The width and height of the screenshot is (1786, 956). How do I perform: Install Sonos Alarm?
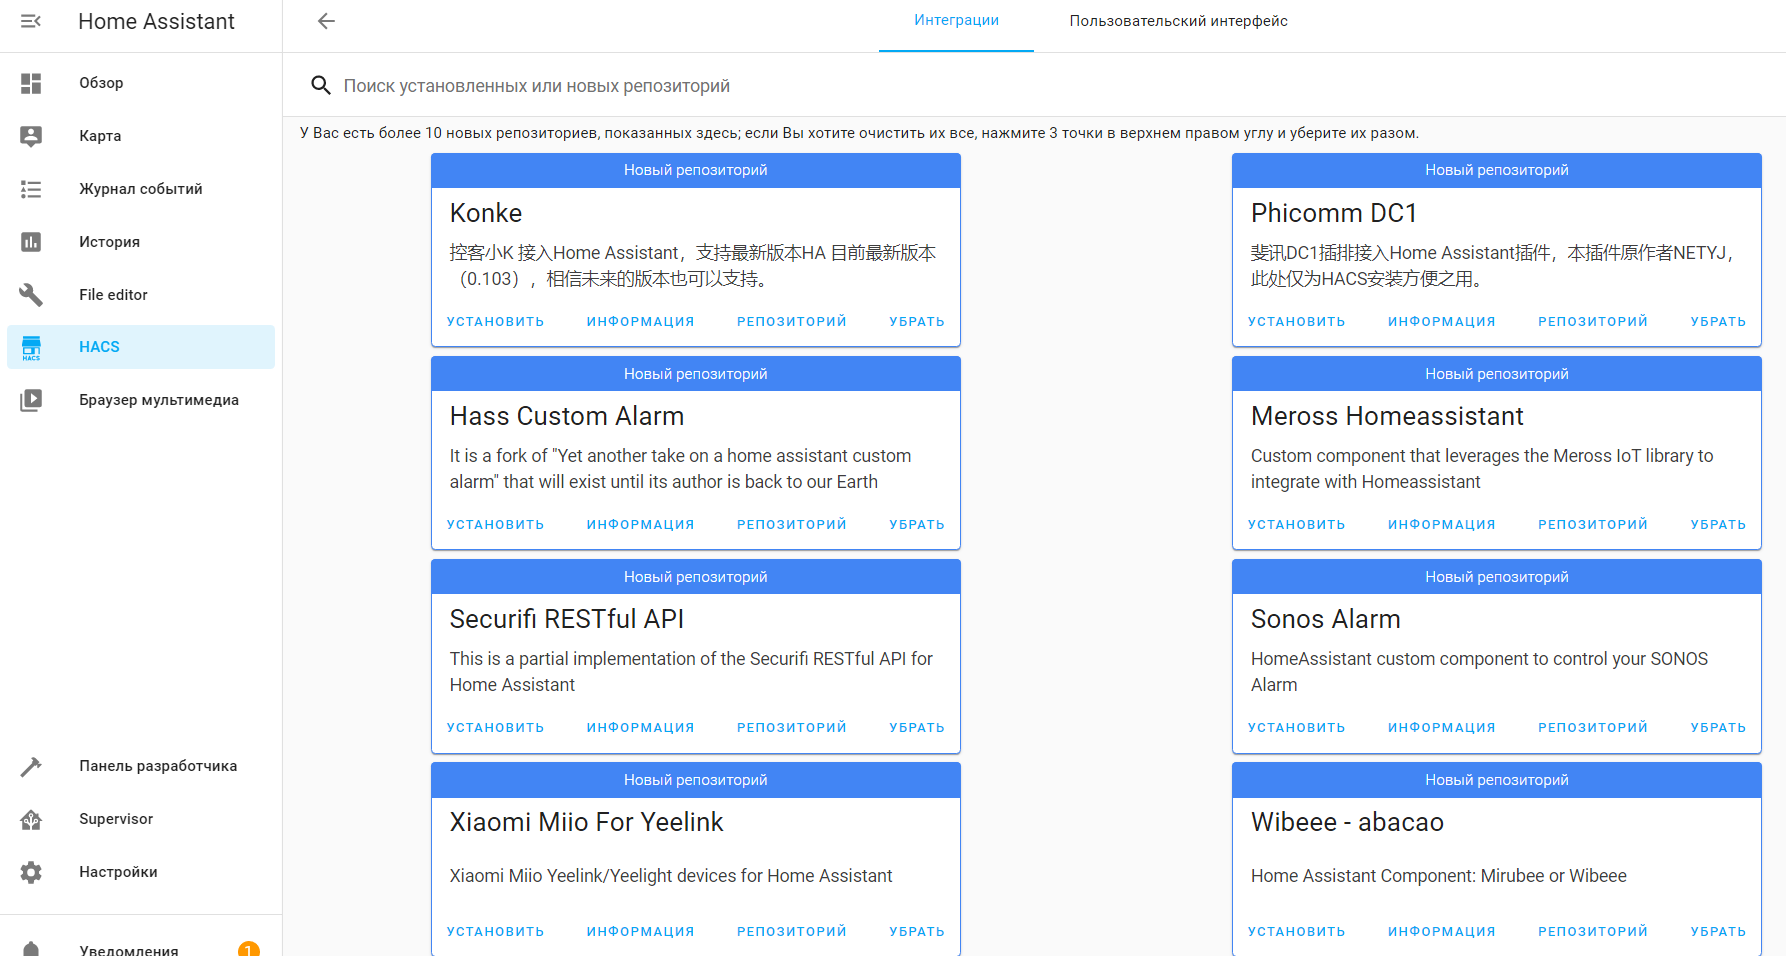1296,728
